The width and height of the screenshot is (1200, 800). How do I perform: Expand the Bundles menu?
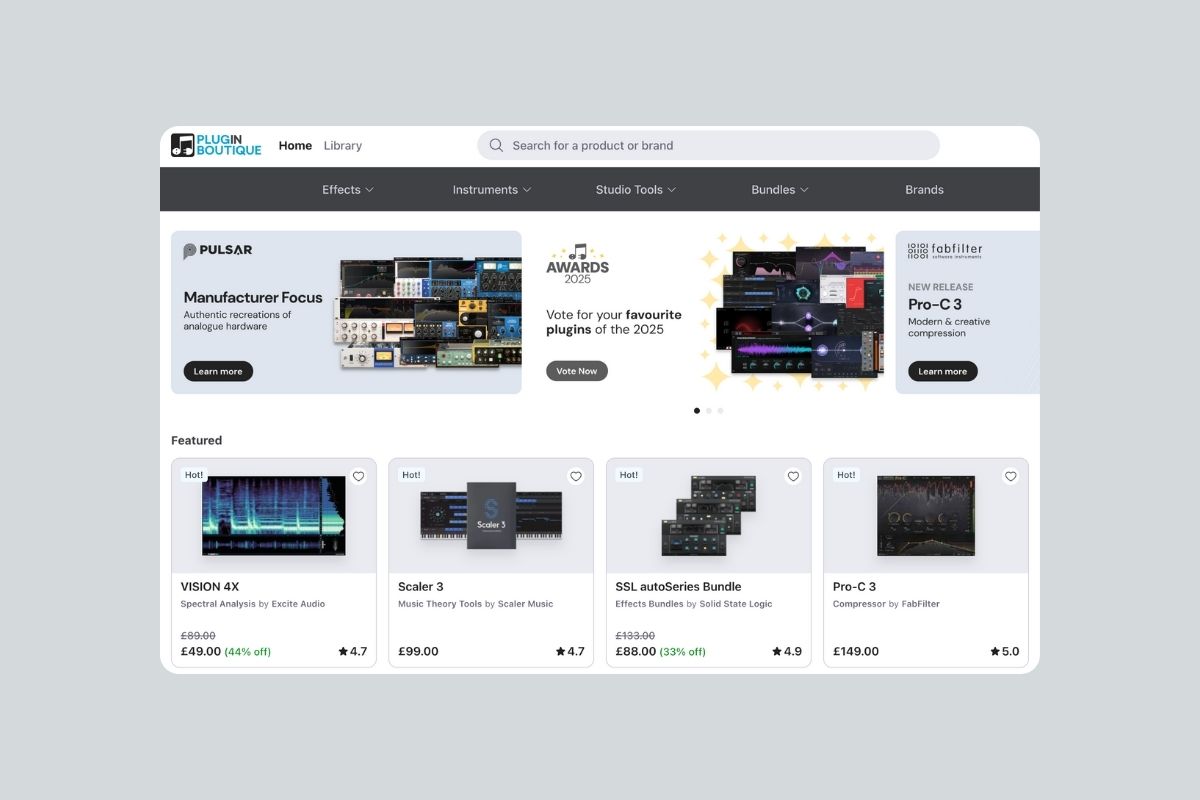780,189
